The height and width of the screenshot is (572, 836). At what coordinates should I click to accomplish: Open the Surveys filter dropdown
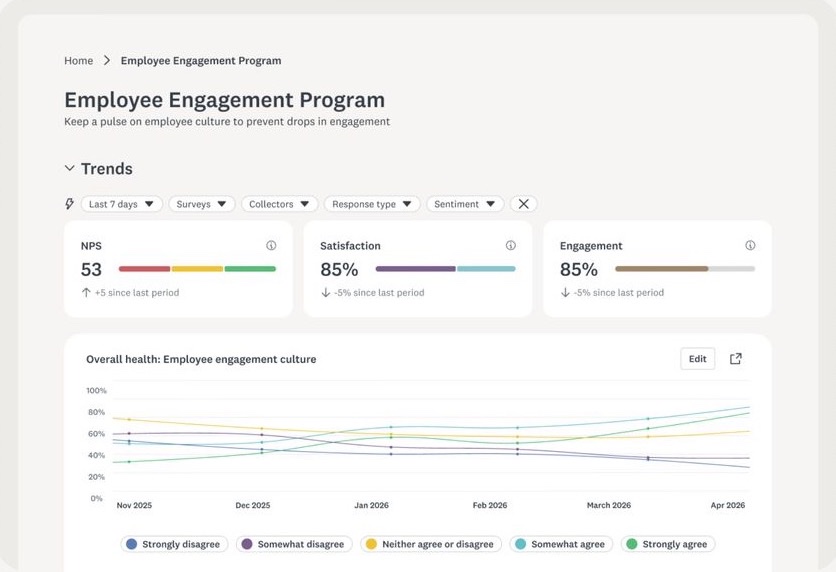tap(202, 204)
